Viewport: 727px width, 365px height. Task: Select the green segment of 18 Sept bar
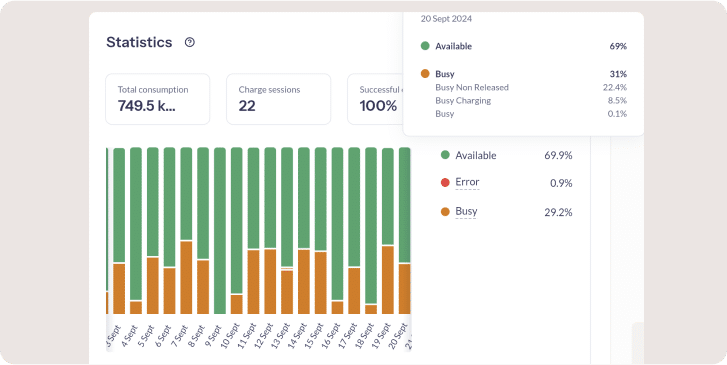pyautogui.click(x=371, y=225)
